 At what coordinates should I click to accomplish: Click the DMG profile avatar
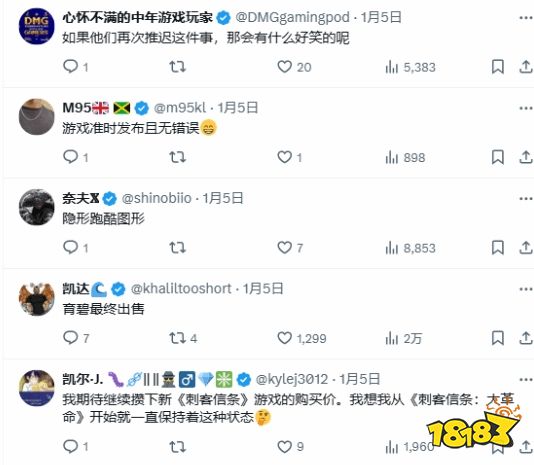click(36, 26)
